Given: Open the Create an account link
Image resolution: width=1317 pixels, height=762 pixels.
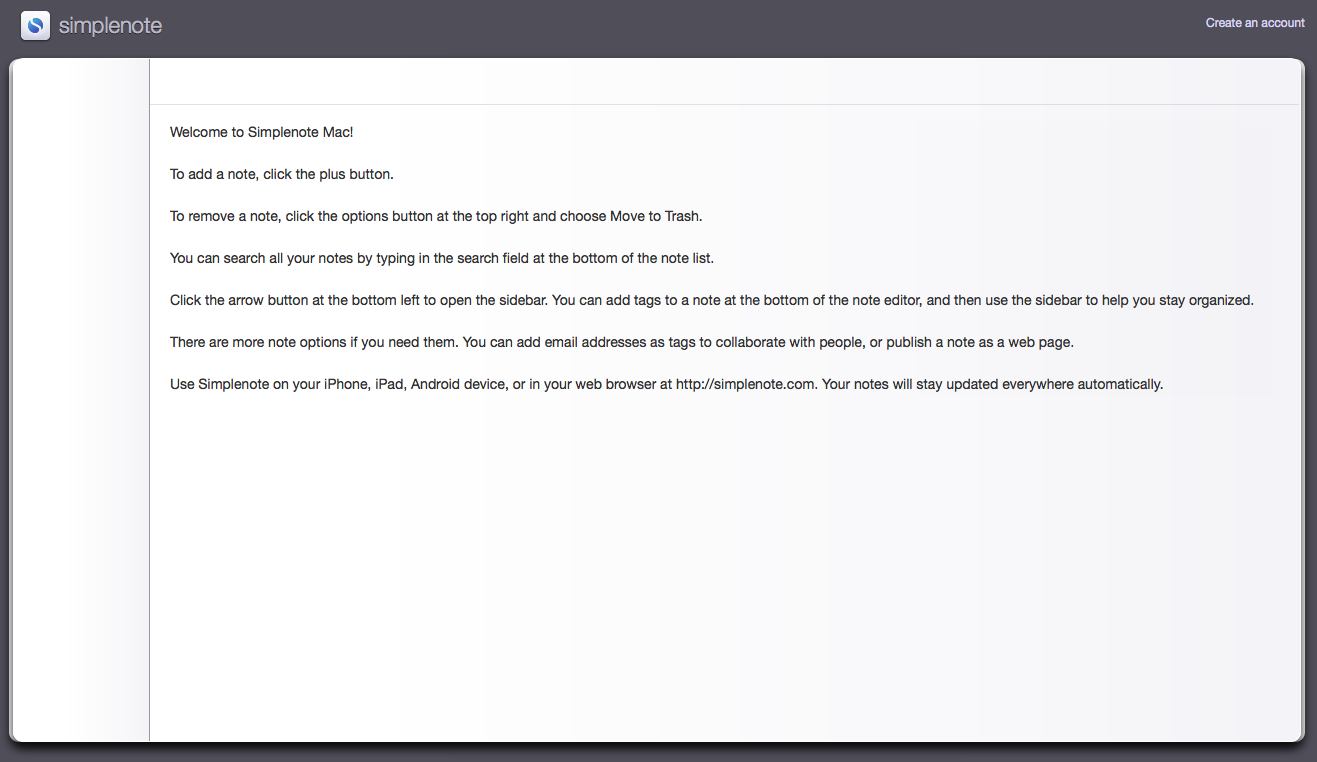Looking at the screenshot, I should 1255,23.
